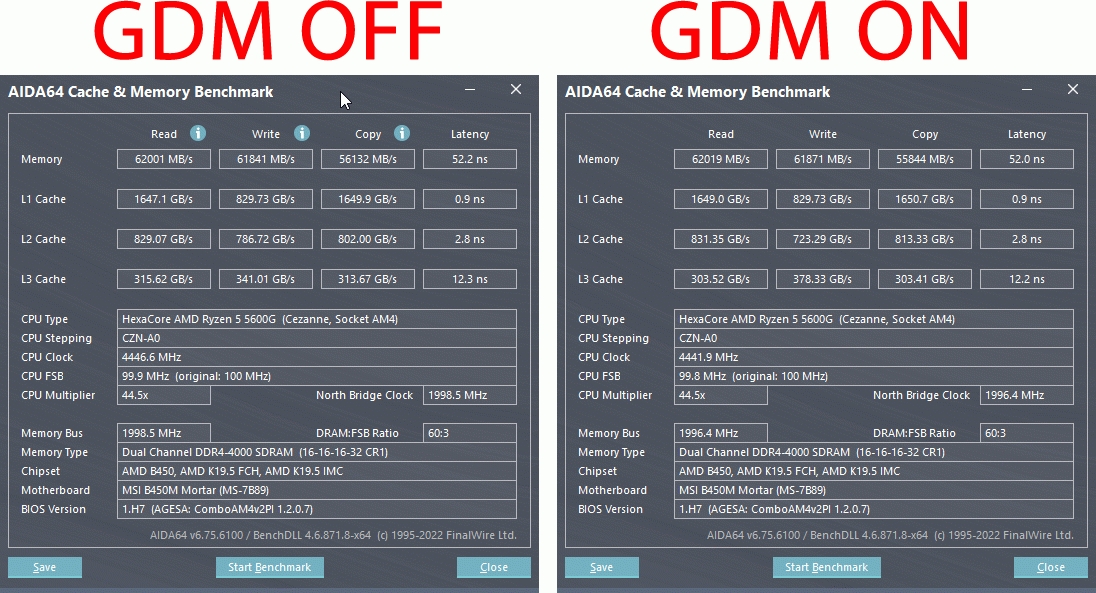Screen dimensions: 1096x593
Task: Select Memory Read value 62001 MB/s
Action: [164, 159]
